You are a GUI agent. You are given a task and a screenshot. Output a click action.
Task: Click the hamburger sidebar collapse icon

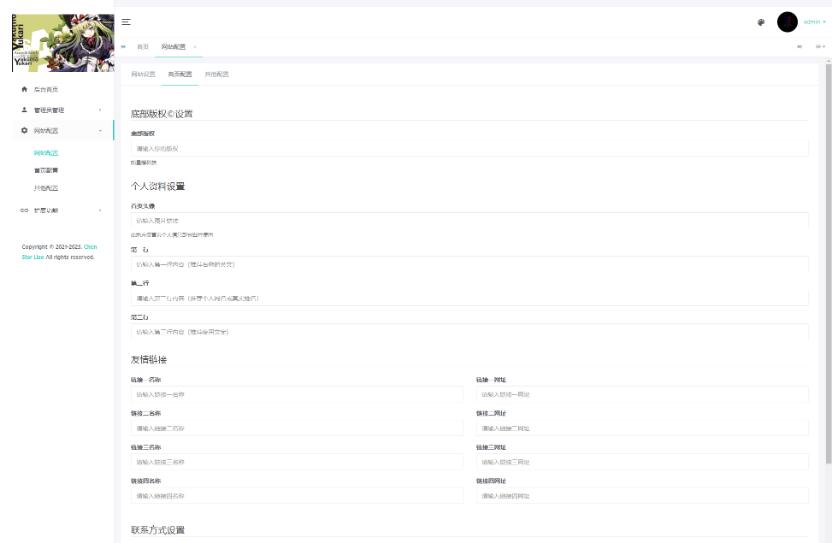[125, 21]
